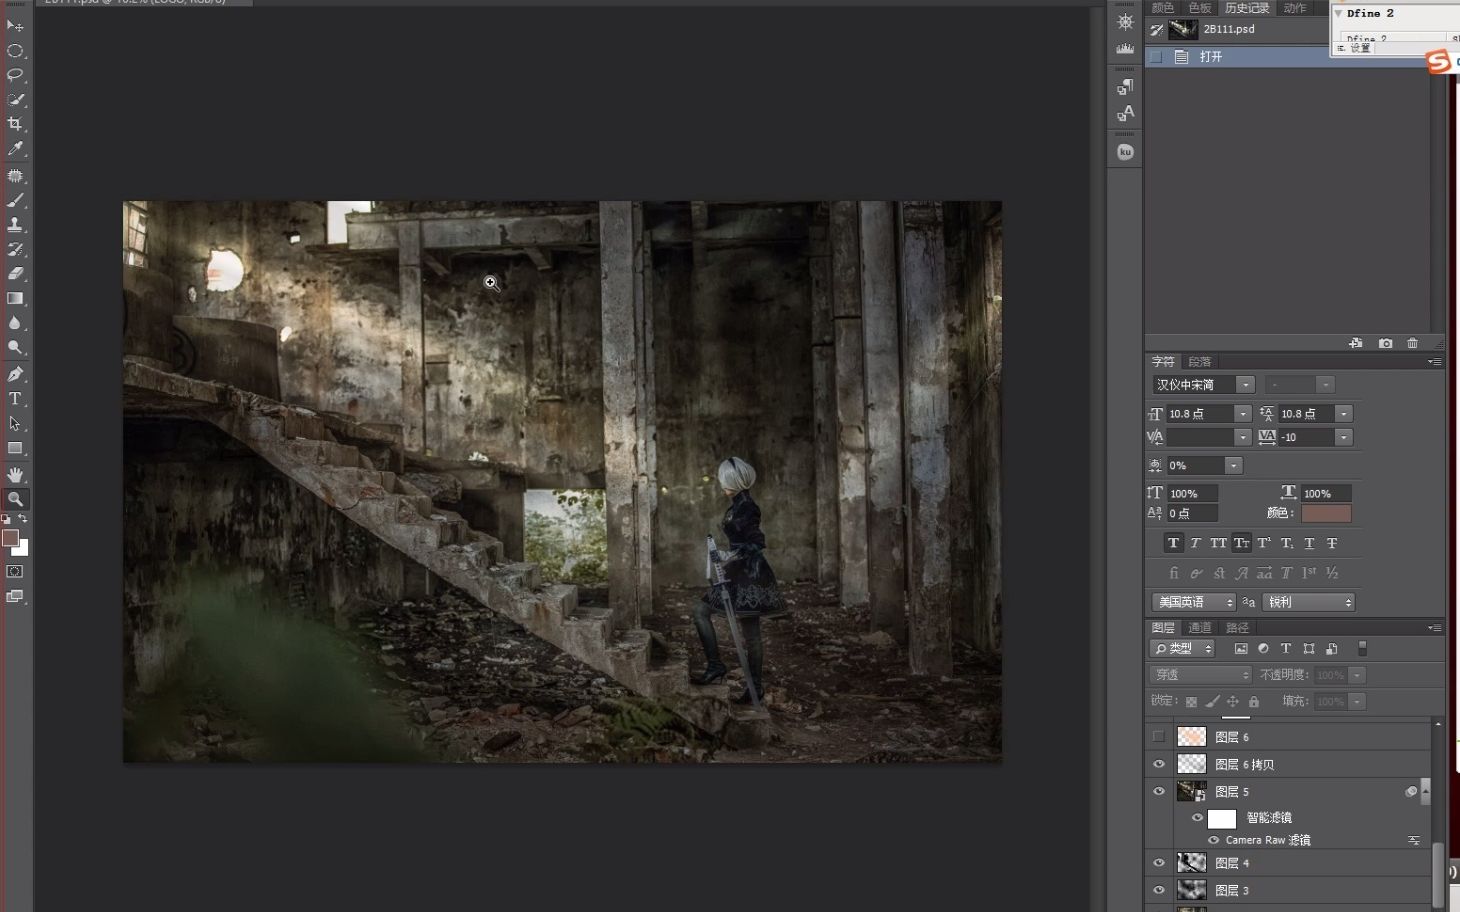Select the Path Selection tool
The width and height of the screenshot is (1460, 912).
click(15, 423)
